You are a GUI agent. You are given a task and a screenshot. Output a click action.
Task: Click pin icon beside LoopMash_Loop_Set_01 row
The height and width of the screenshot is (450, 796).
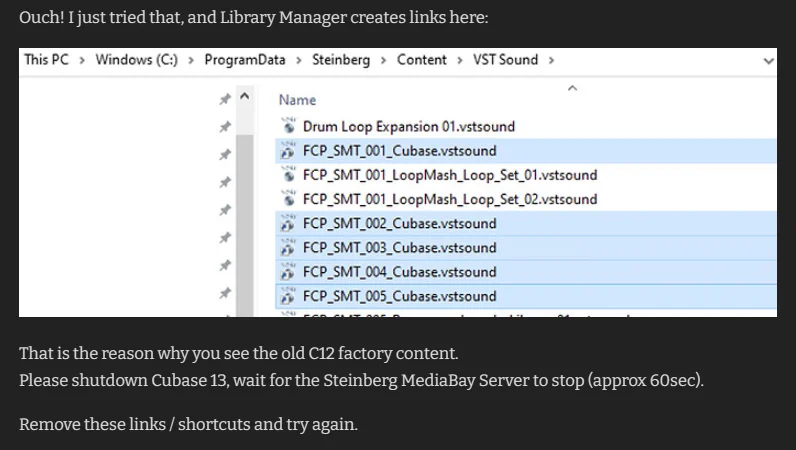(225, 182)
